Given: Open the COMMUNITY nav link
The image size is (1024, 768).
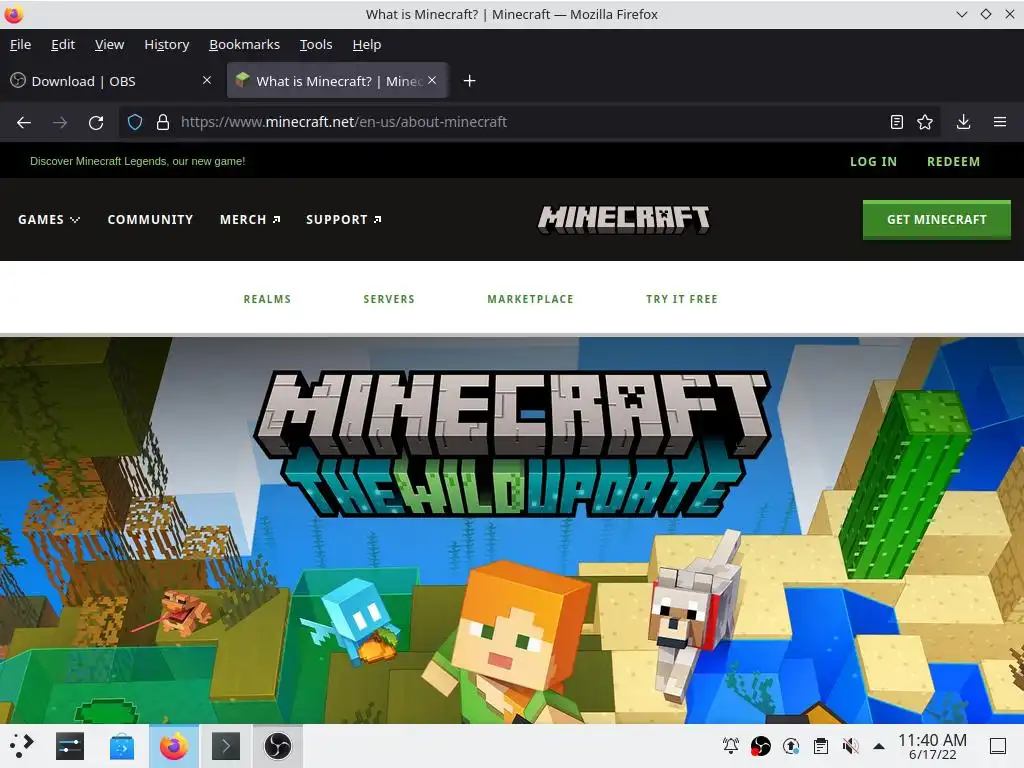Looking at the screenshot, I should tap(150, 219).
